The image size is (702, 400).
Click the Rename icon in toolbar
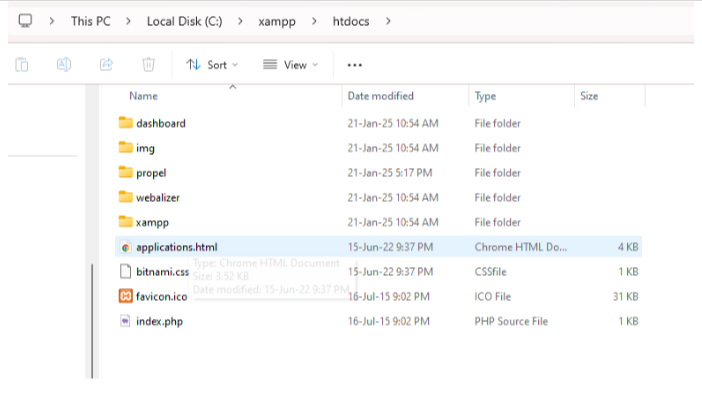coord(64,64)
